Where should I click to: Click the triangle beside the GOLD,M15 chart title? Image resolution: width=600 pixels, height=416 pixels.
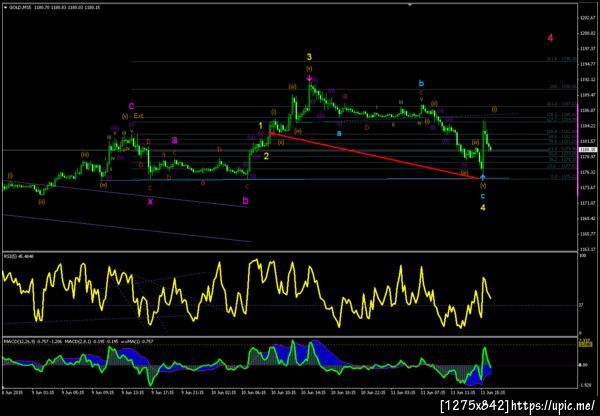tap(5, 7)
